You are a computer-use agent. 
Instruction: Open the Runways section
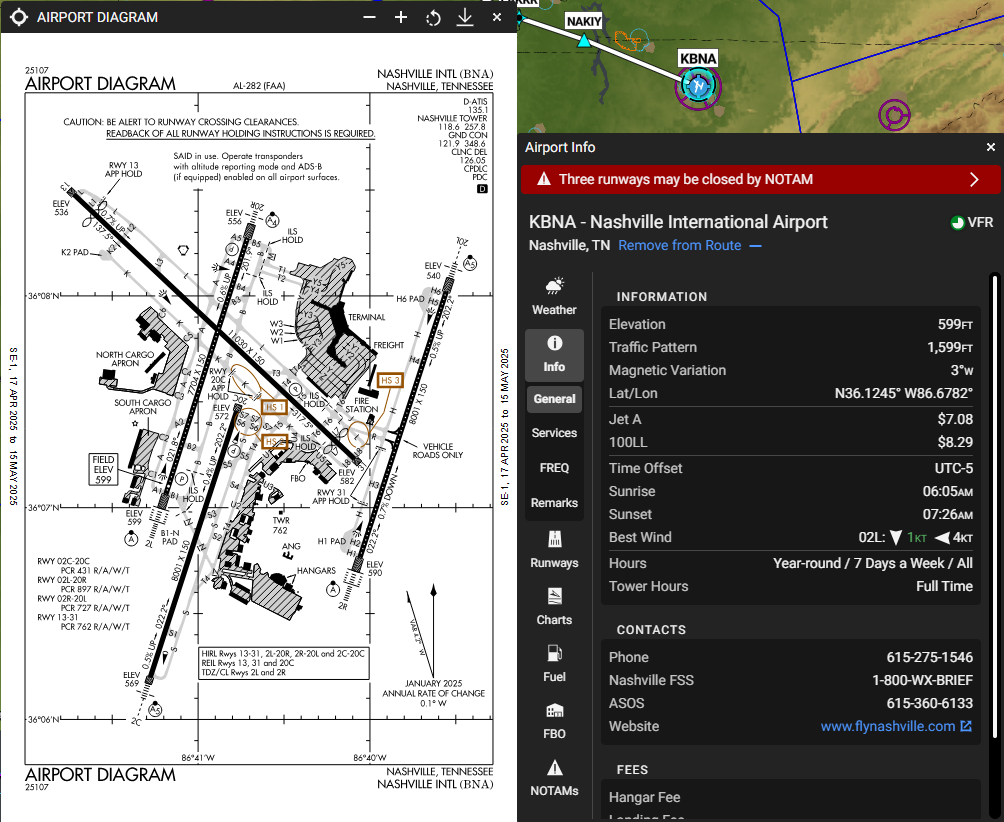tap(555, 550)
